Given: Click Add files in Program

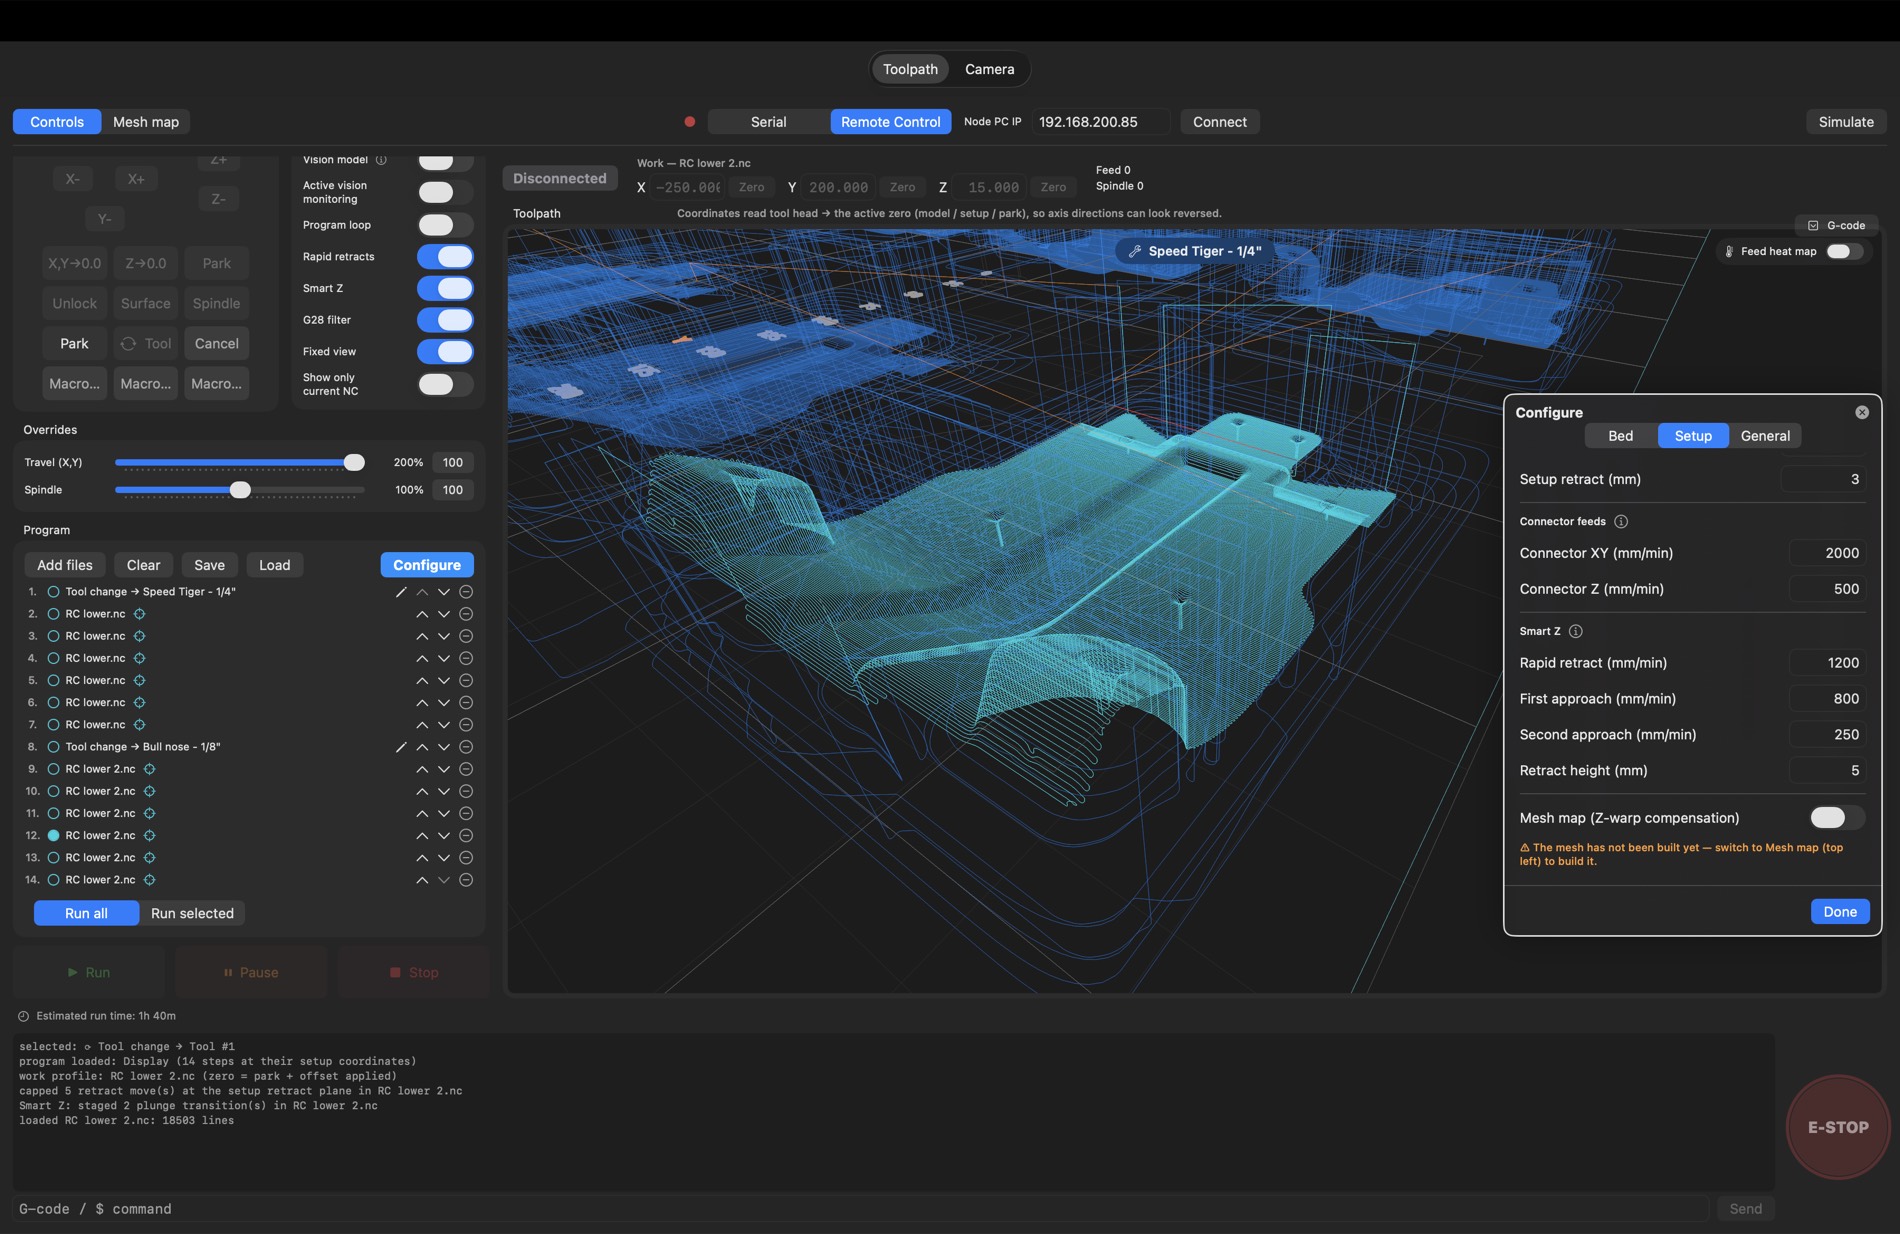Looking at the screenshot, I should pyautogui.click(x=65, y=565).
